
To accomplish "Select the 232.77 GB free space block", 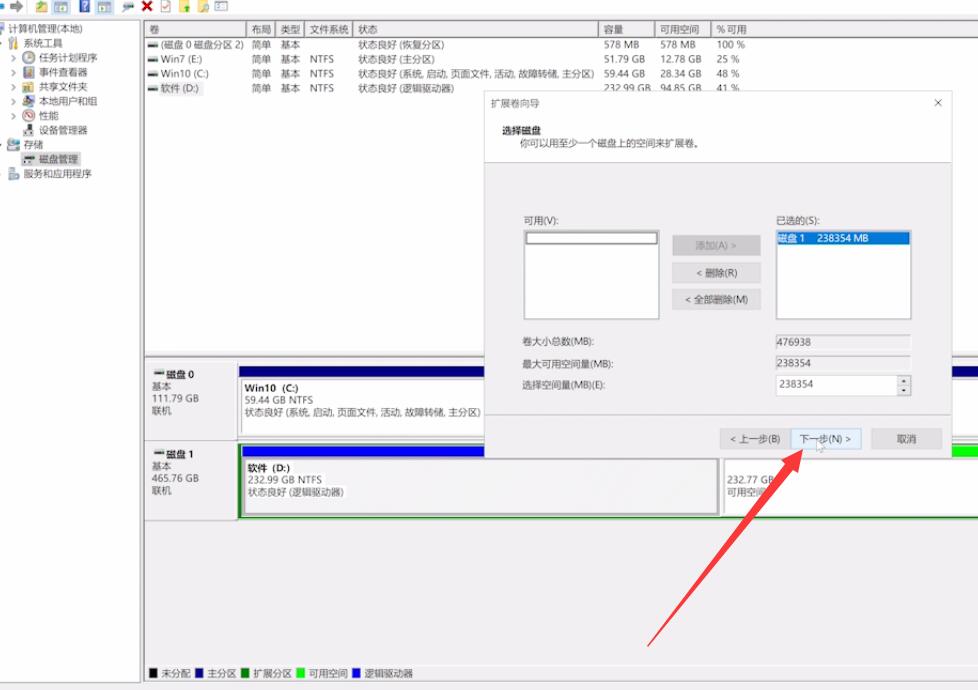I will [850, 487].
